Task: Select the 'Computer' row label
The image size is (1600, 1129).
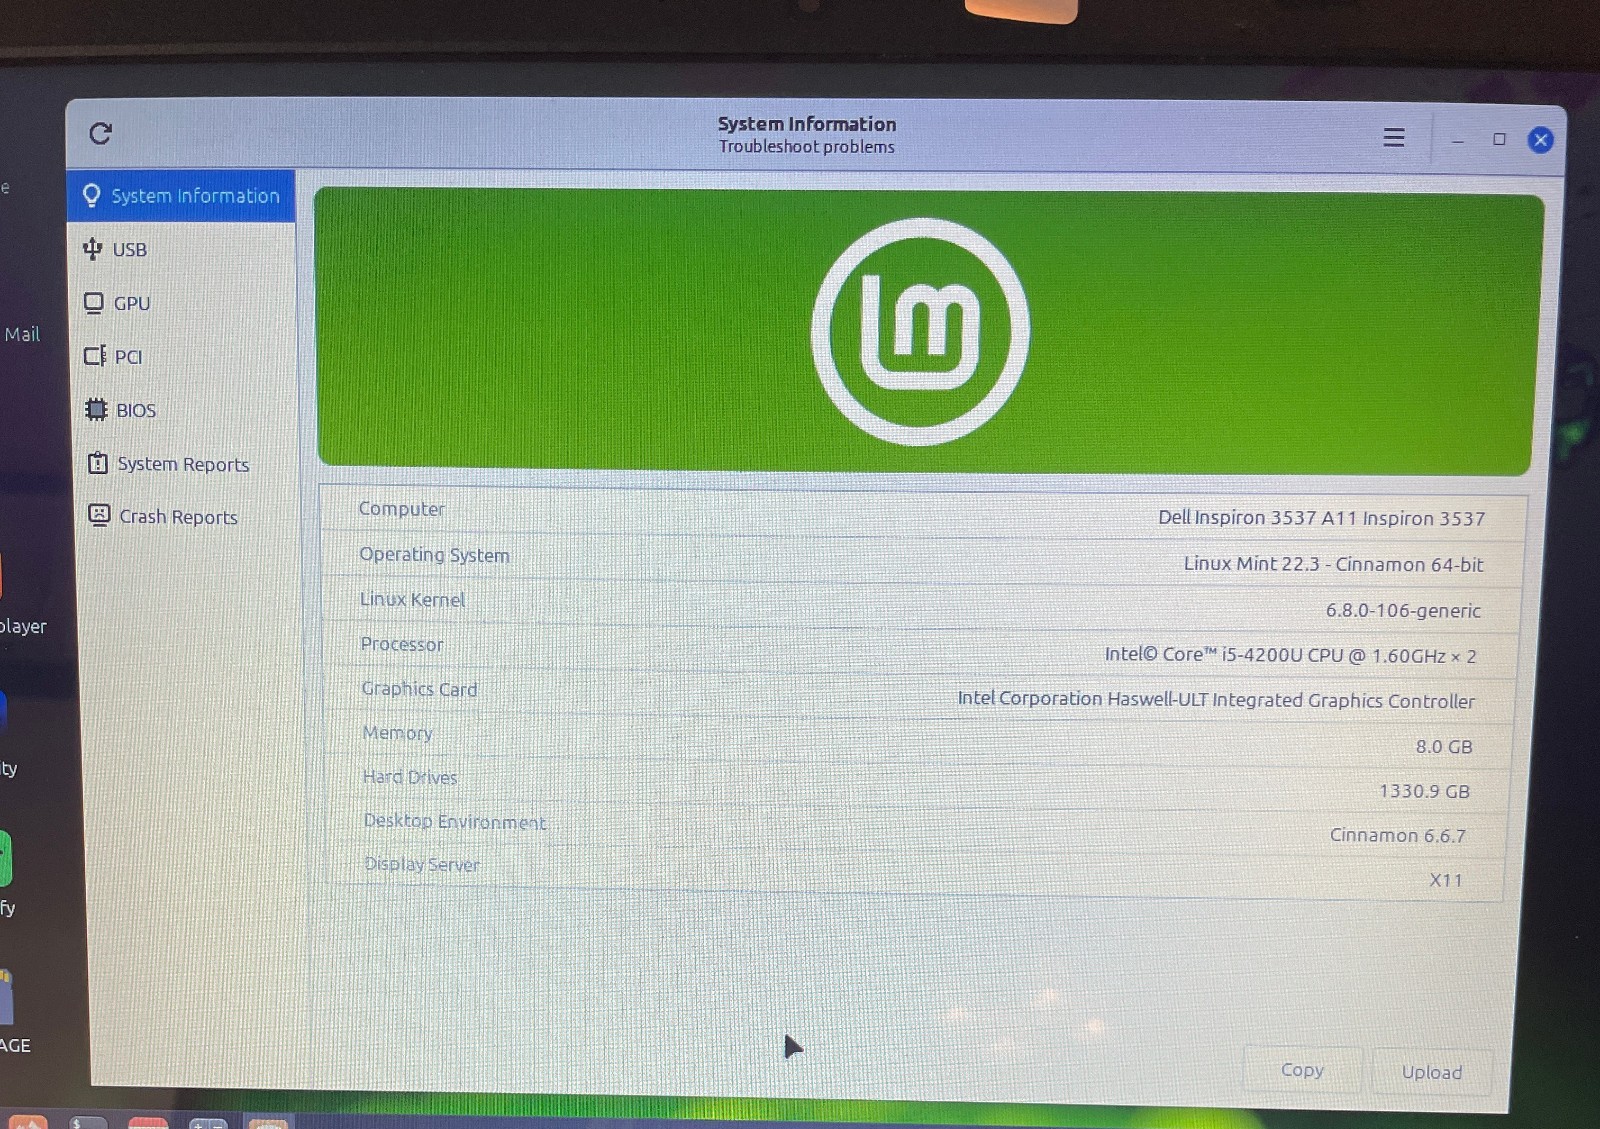Action: tap(401, 509)
